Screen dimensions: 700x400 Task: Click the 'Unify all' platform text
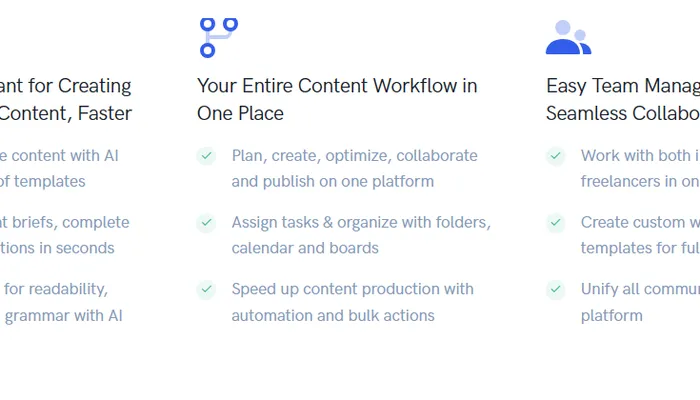pyautogui.click(x=640, y=302)
